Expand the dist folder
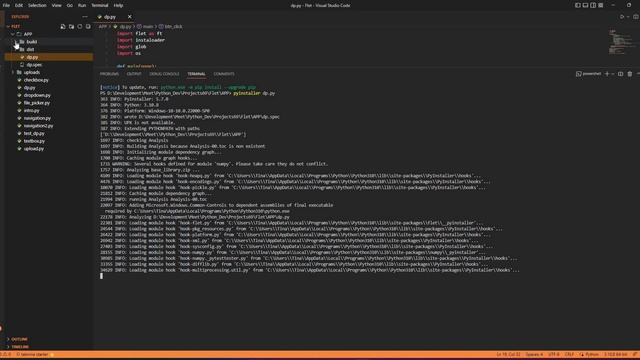This screenshot has width=640, height=360. pyautogui.click(x=30, y=49)
